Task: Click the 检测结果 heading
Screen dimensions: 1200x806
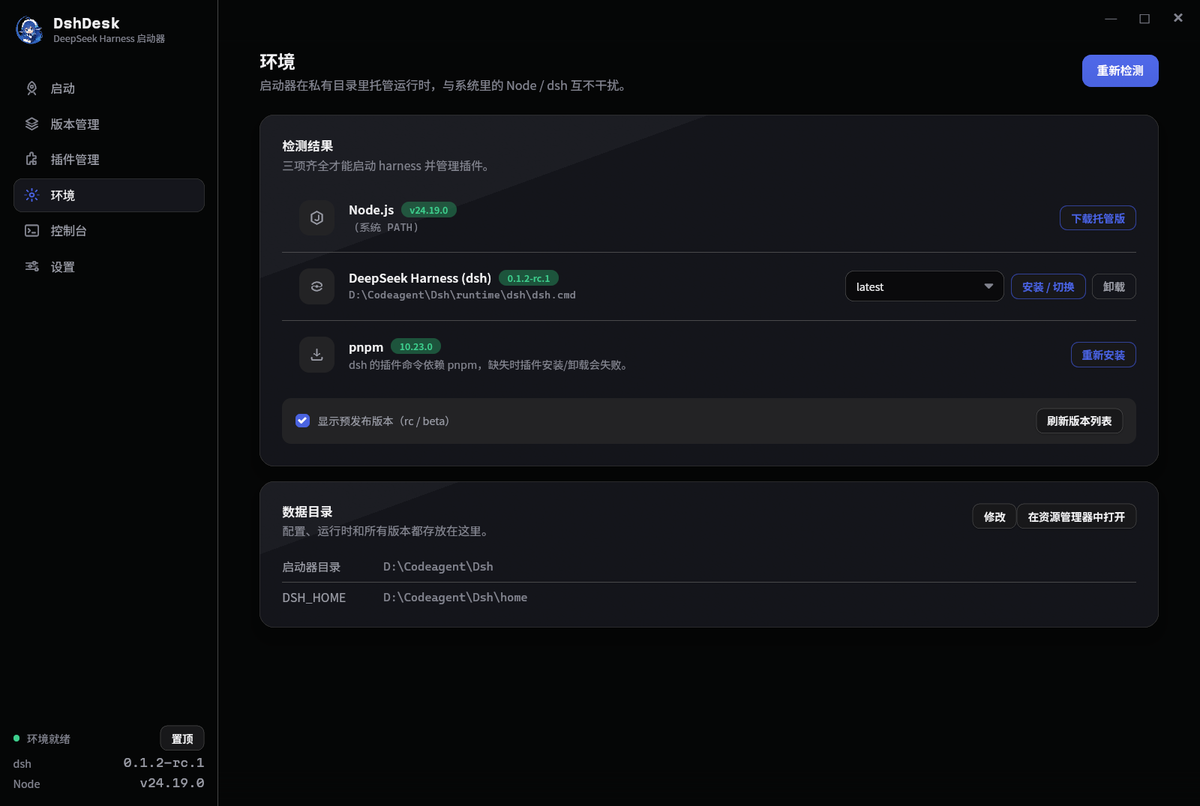Action: coord(308,146)
